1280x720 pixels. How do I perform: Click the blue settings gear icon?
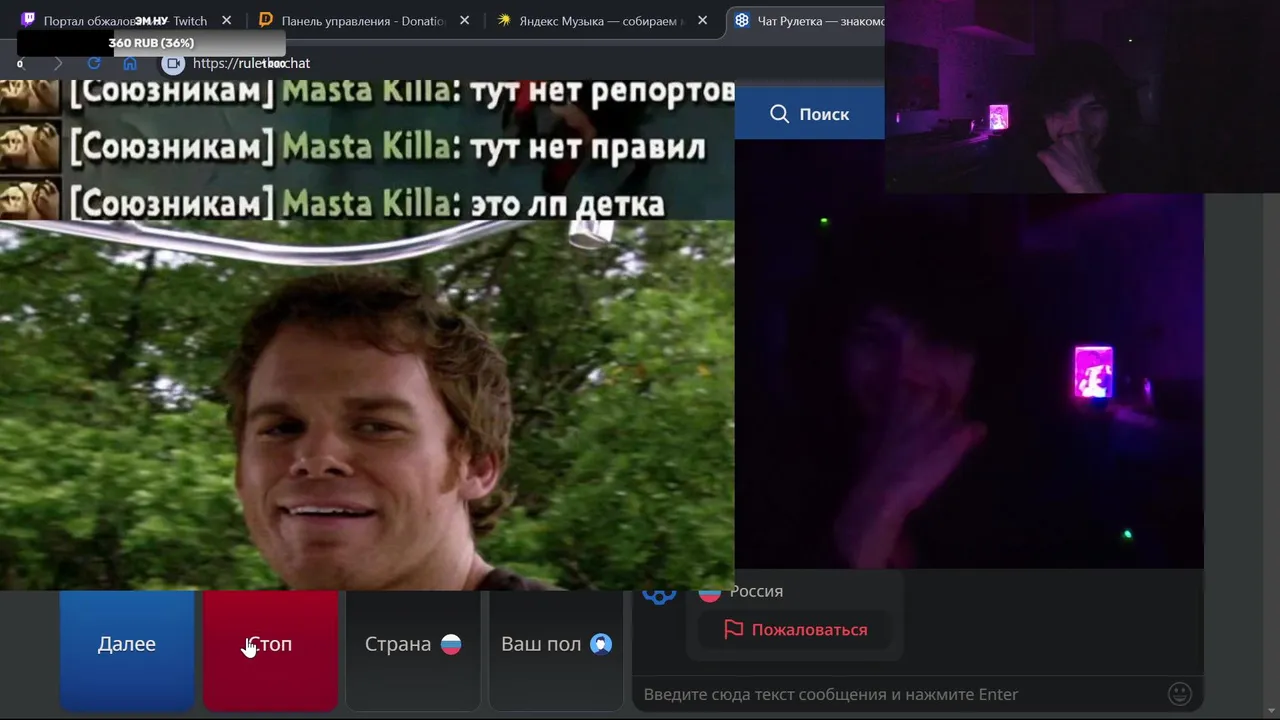pos(659,594)
